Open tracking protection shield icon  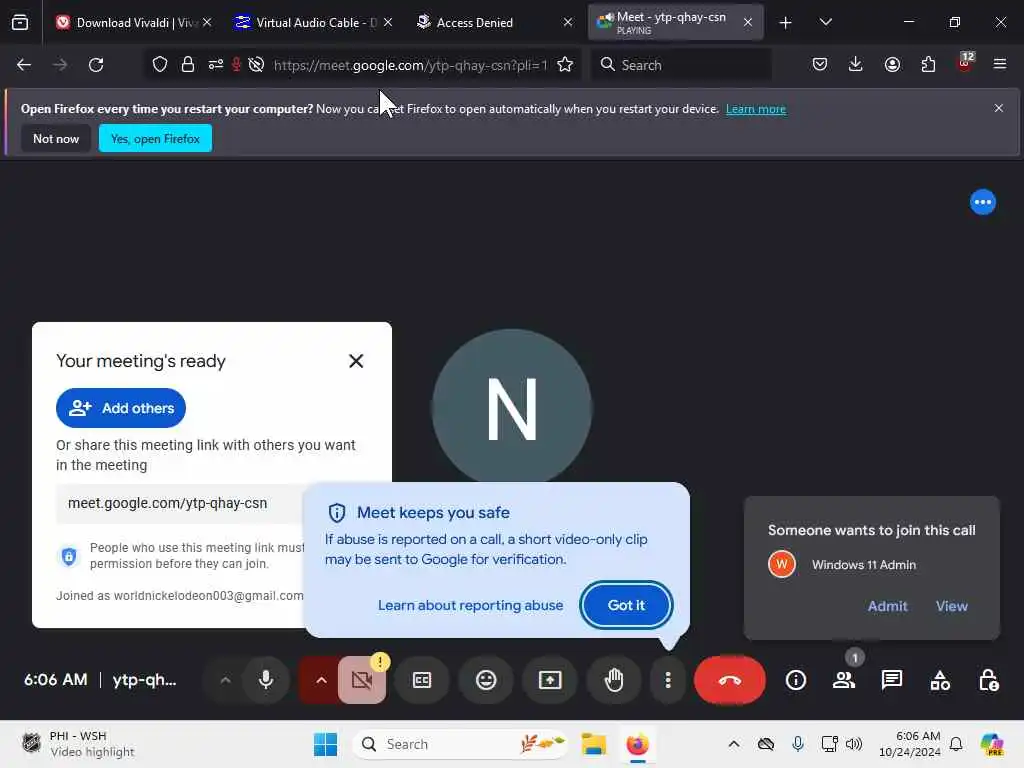click(x=160, y=65)
